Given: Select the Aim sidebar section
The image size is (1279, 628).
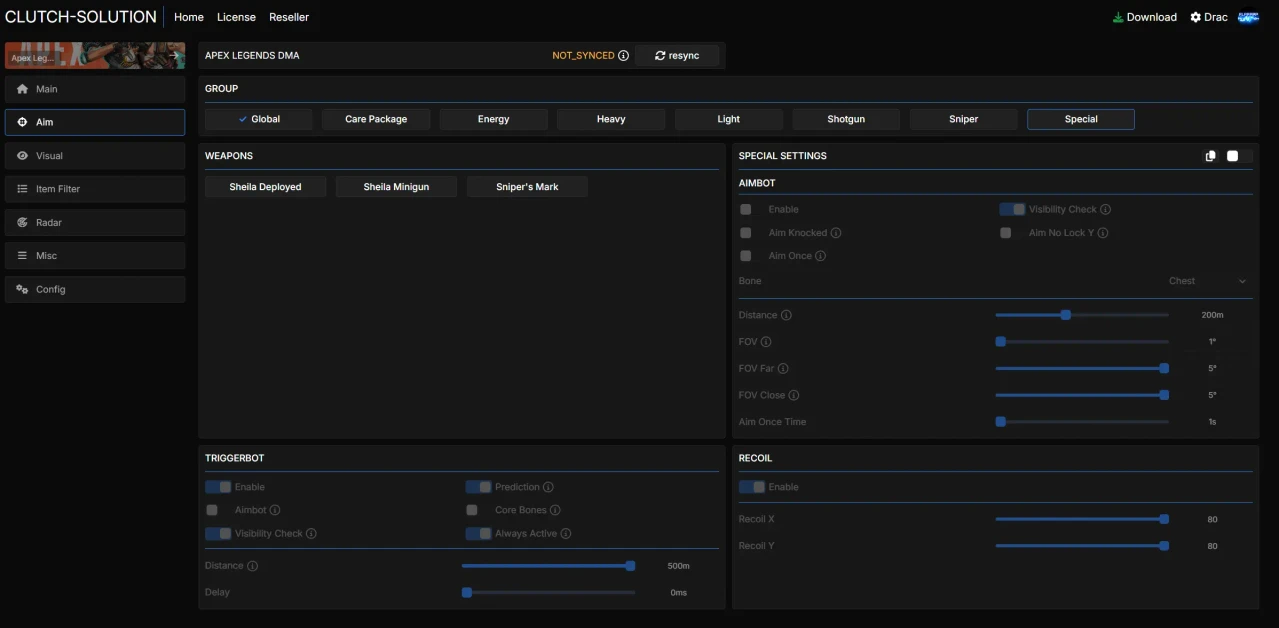Looking at the screenshot, I should (x=95, y=122).
